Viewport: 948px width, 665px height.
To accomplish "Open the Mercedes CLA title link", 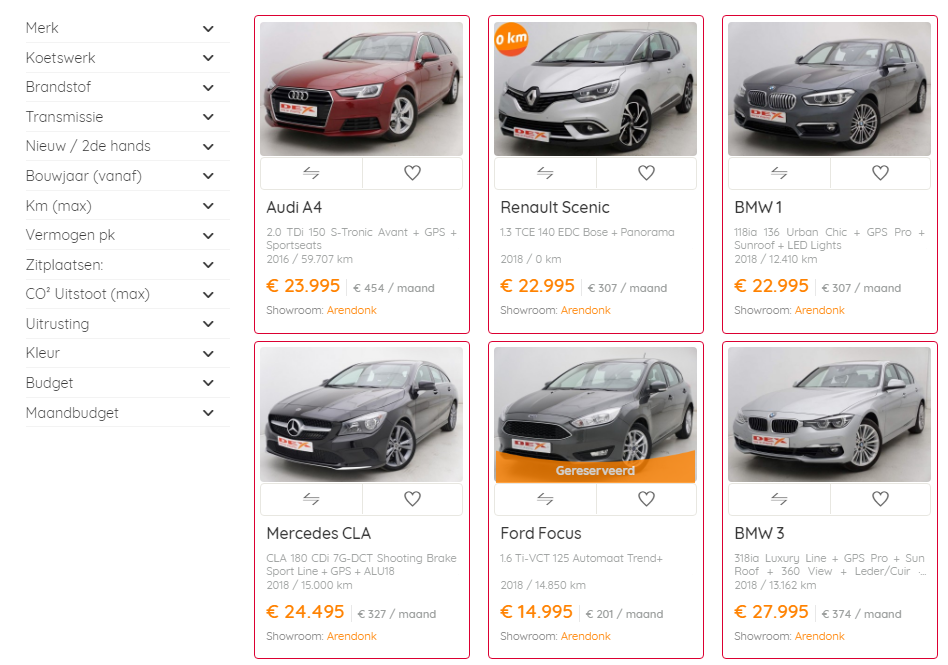I will [318, 533].
